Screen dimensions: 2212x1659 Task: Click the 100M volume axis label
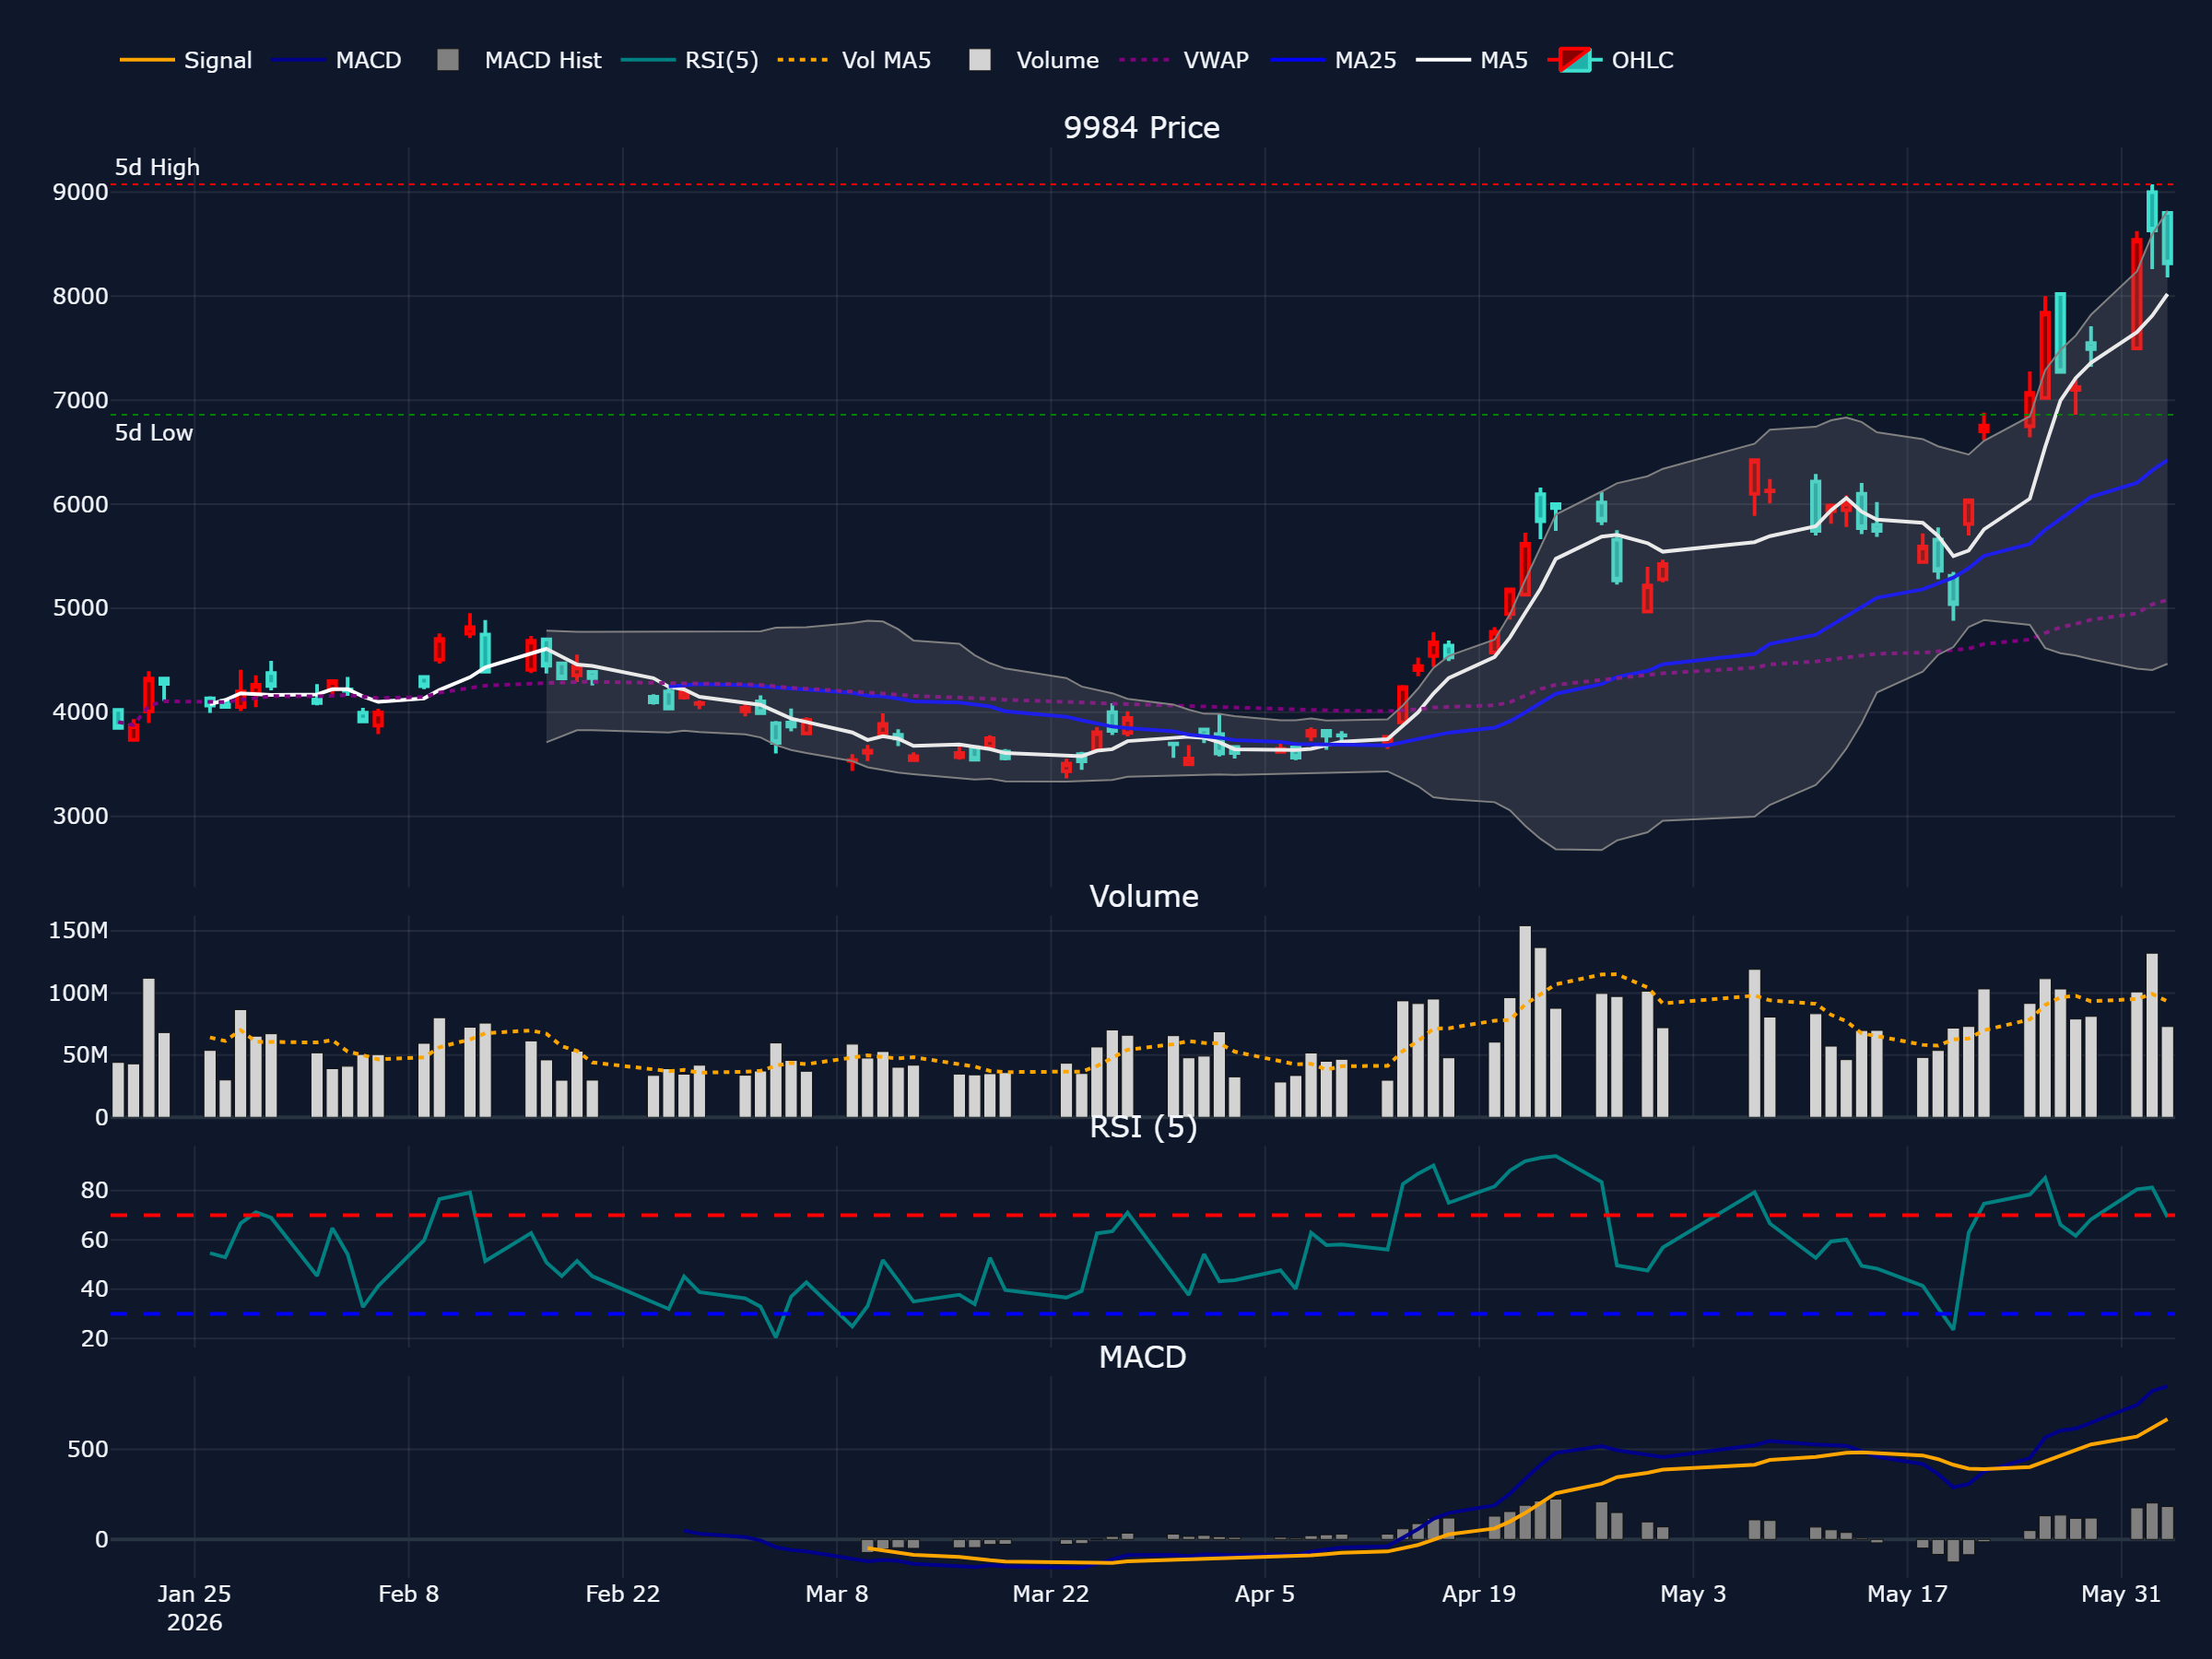pos(78,993)
